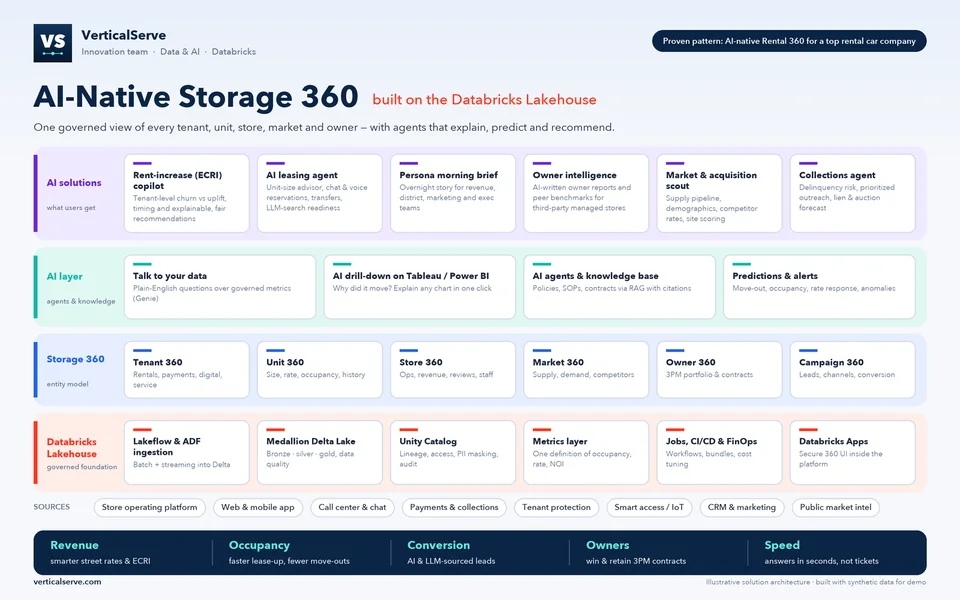Open the Owner intelligence card
The height and width of the screenshot is (600, 960).
pos(586,193)
